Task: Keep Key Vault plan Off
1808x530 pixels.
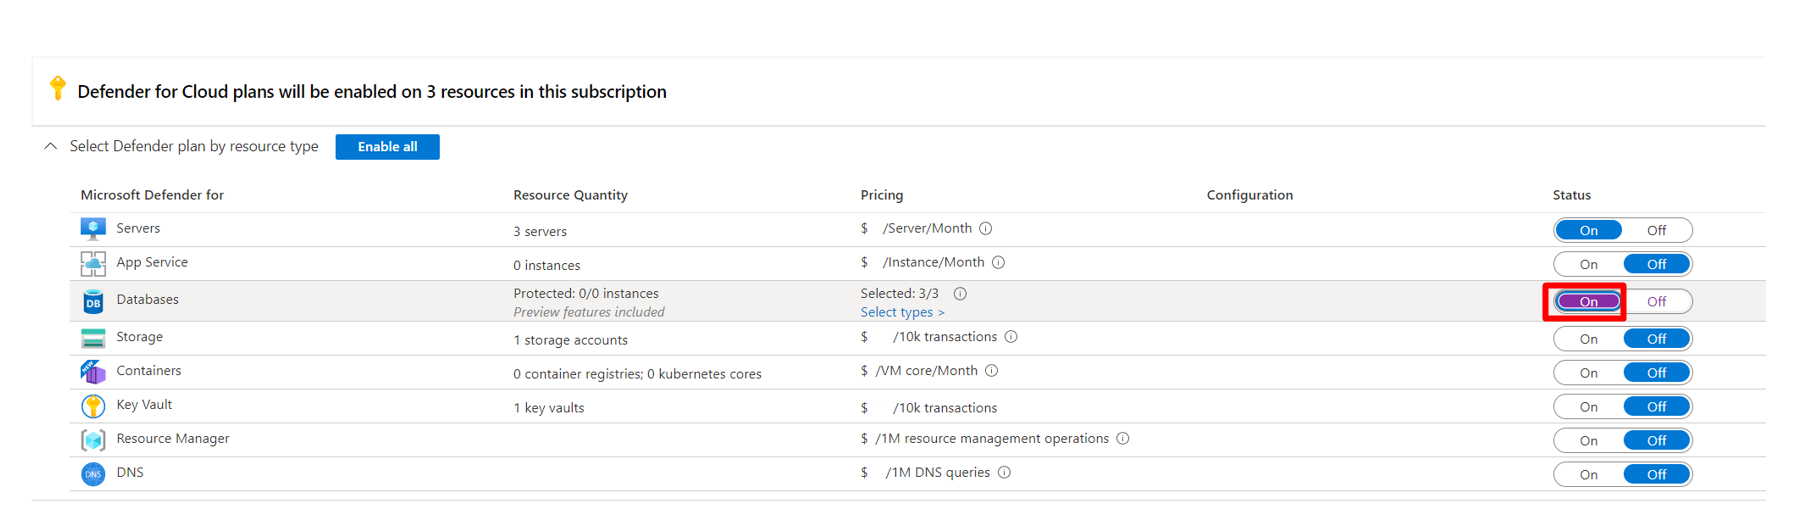Action: coord(1657,407)
